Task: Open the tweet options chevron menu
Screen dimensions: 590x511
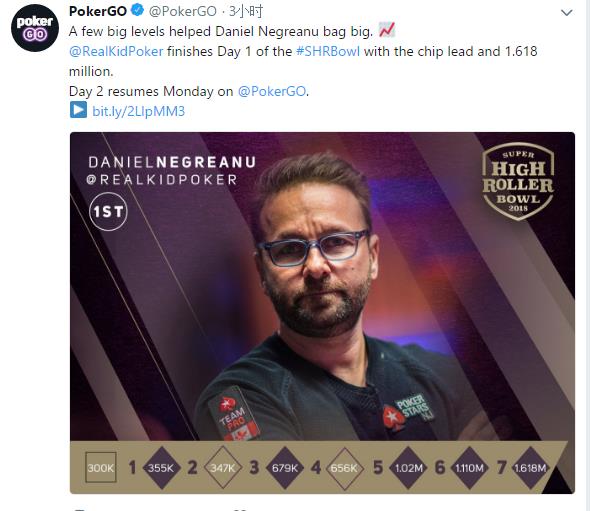Action: [567, 13]
